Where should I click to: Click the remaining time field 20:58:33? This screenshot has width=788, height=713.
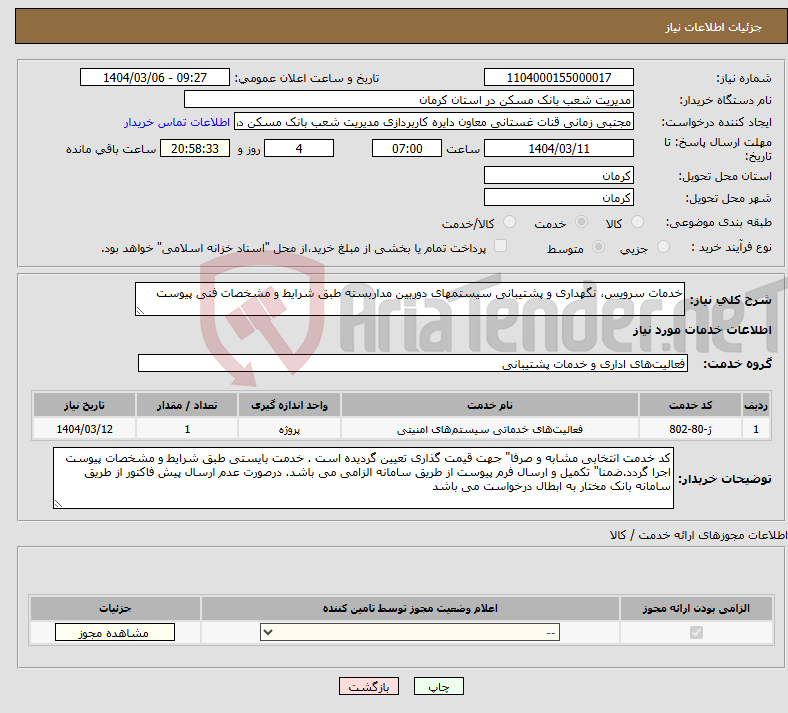(x=195, y=148)
